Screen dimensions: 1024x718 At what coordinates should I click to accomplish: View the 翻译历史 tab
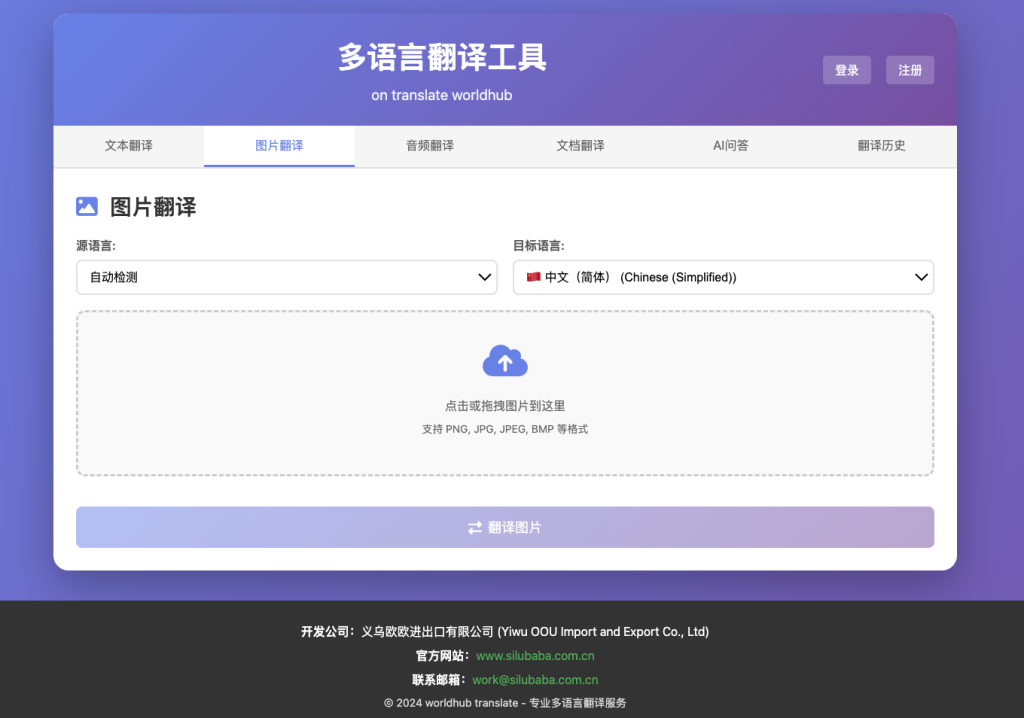click(881, 146)
